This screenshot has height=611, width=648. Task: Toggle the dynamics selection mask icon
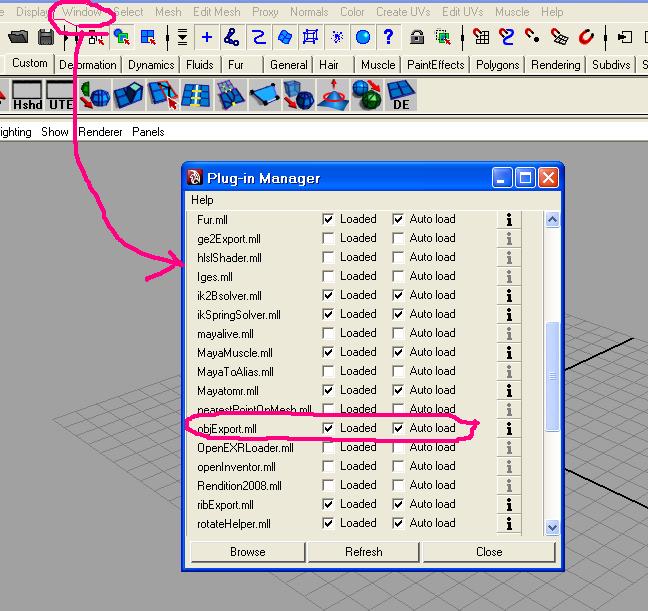337,38
